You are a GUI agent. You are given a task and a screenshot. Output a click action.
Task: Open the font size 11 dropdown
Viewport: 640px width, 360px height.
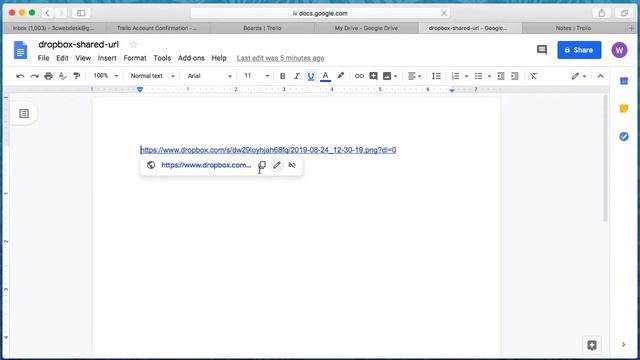tap(256, 76)
